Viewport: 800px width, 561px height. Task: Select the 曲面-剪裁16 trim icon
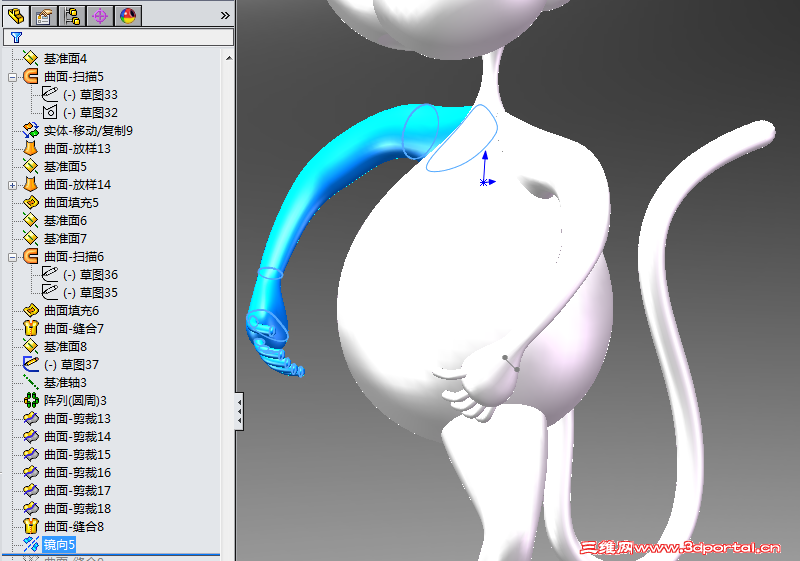31,472
